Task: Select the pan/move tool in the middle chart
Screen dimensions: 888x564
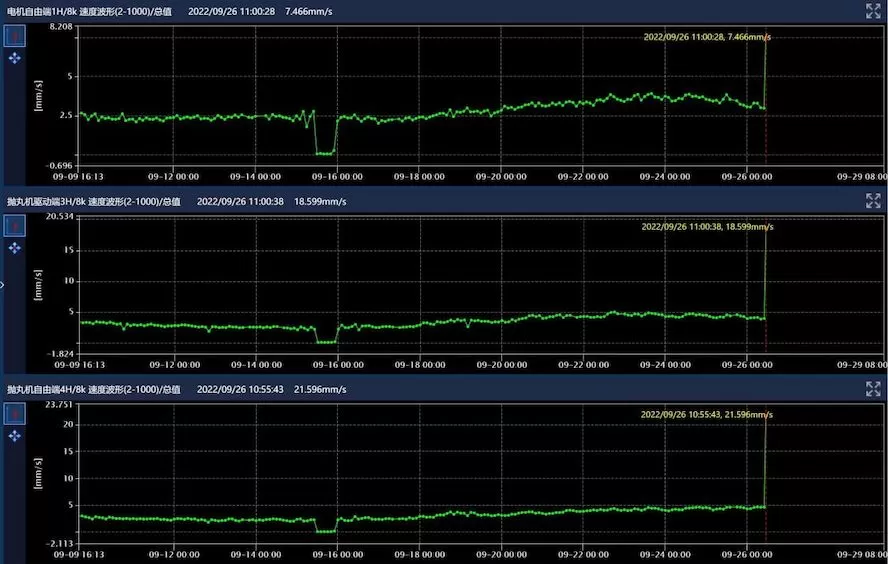Action: click(x=15, y=248)
